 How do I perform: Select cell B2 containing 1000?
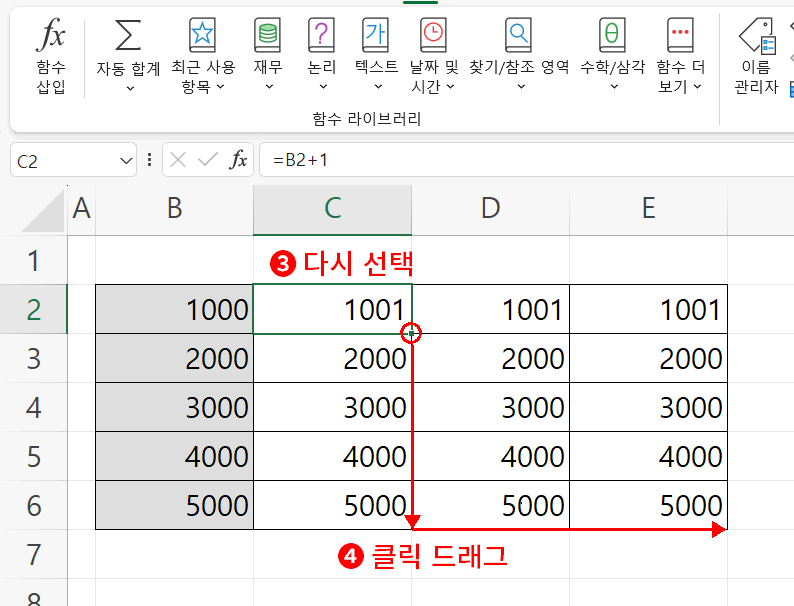pos(174,309)
